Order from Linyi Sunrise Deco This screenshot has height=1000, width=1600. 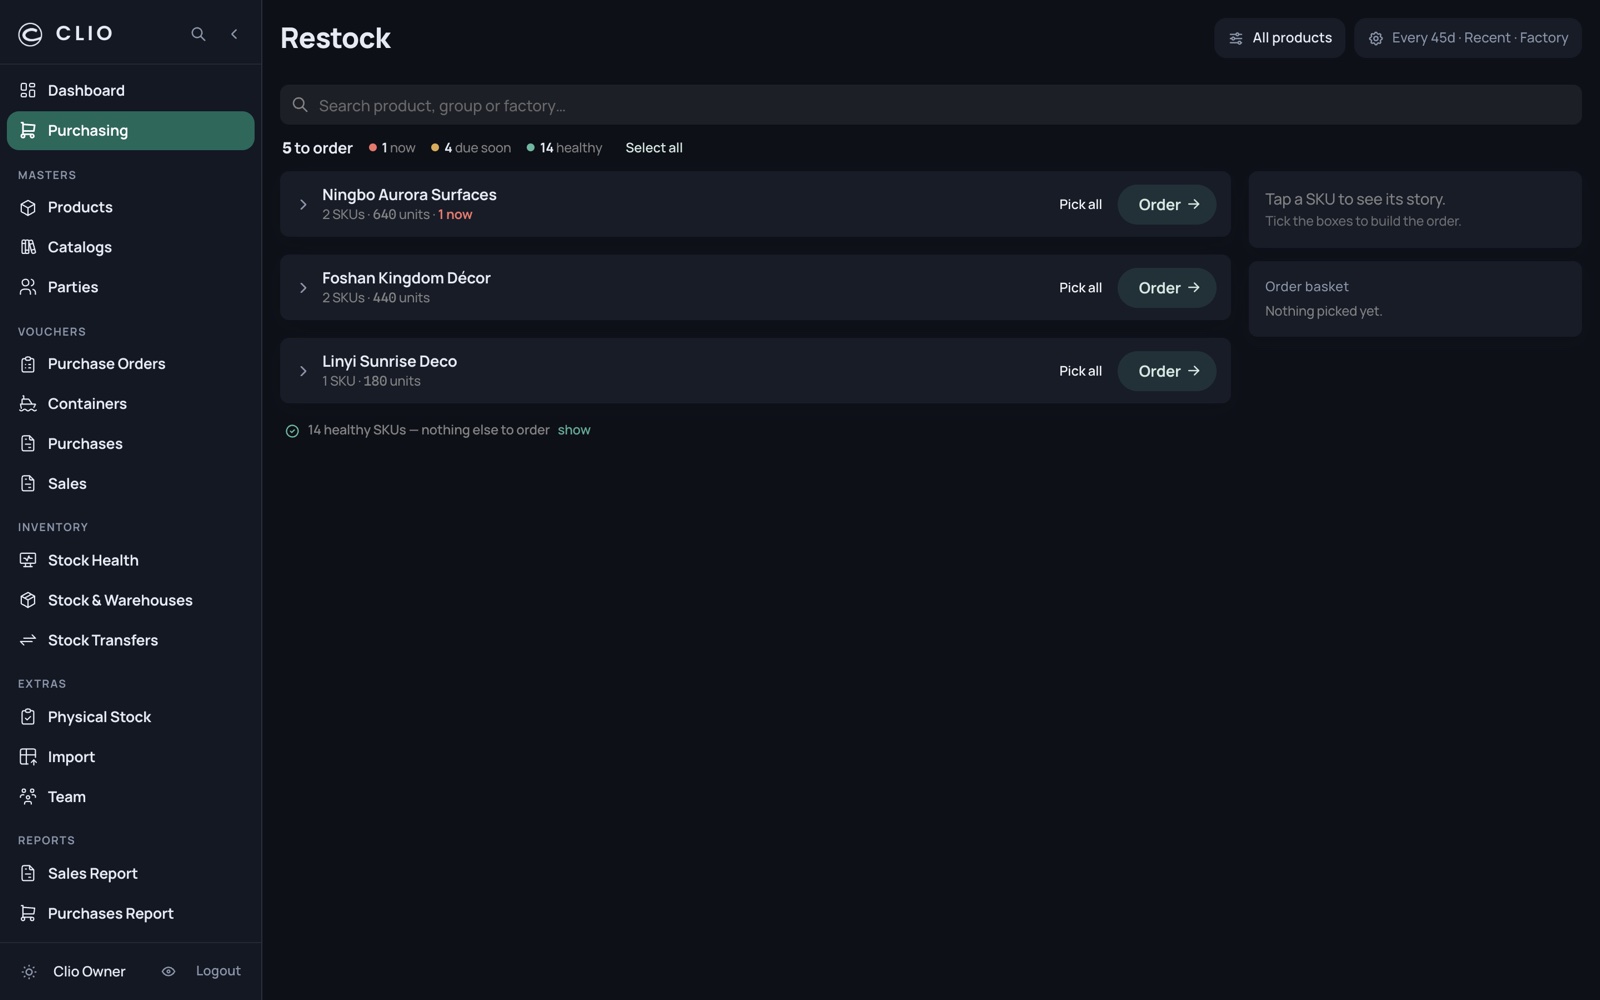tap(1167, 371)
